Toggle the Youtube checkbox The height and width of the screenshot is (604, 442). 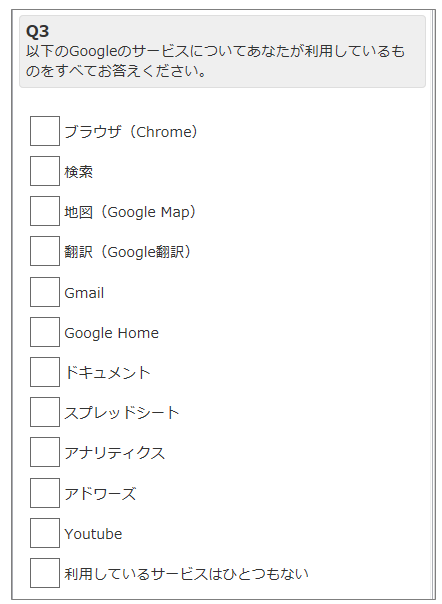coord(45,533)
